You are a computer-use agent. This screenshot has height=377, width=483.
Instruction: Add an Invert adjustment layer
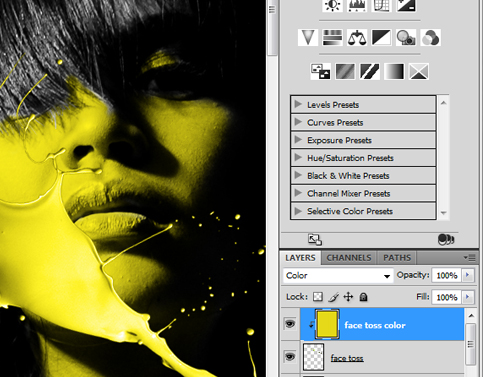pyautogui.click(x=321, y=71)
